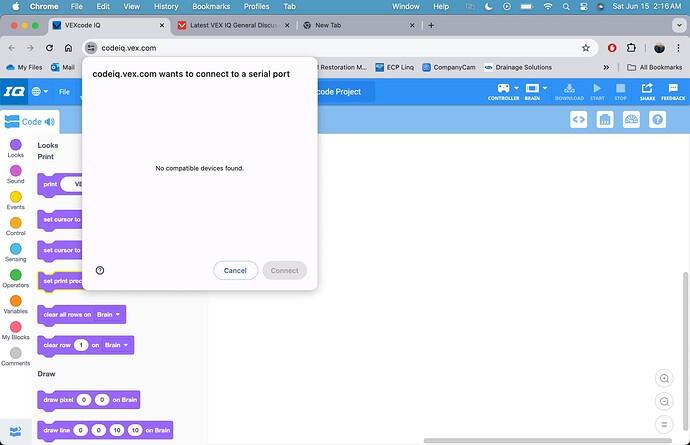Open the devices setup icon
This screenshot has height=445, width=690.
604,120
